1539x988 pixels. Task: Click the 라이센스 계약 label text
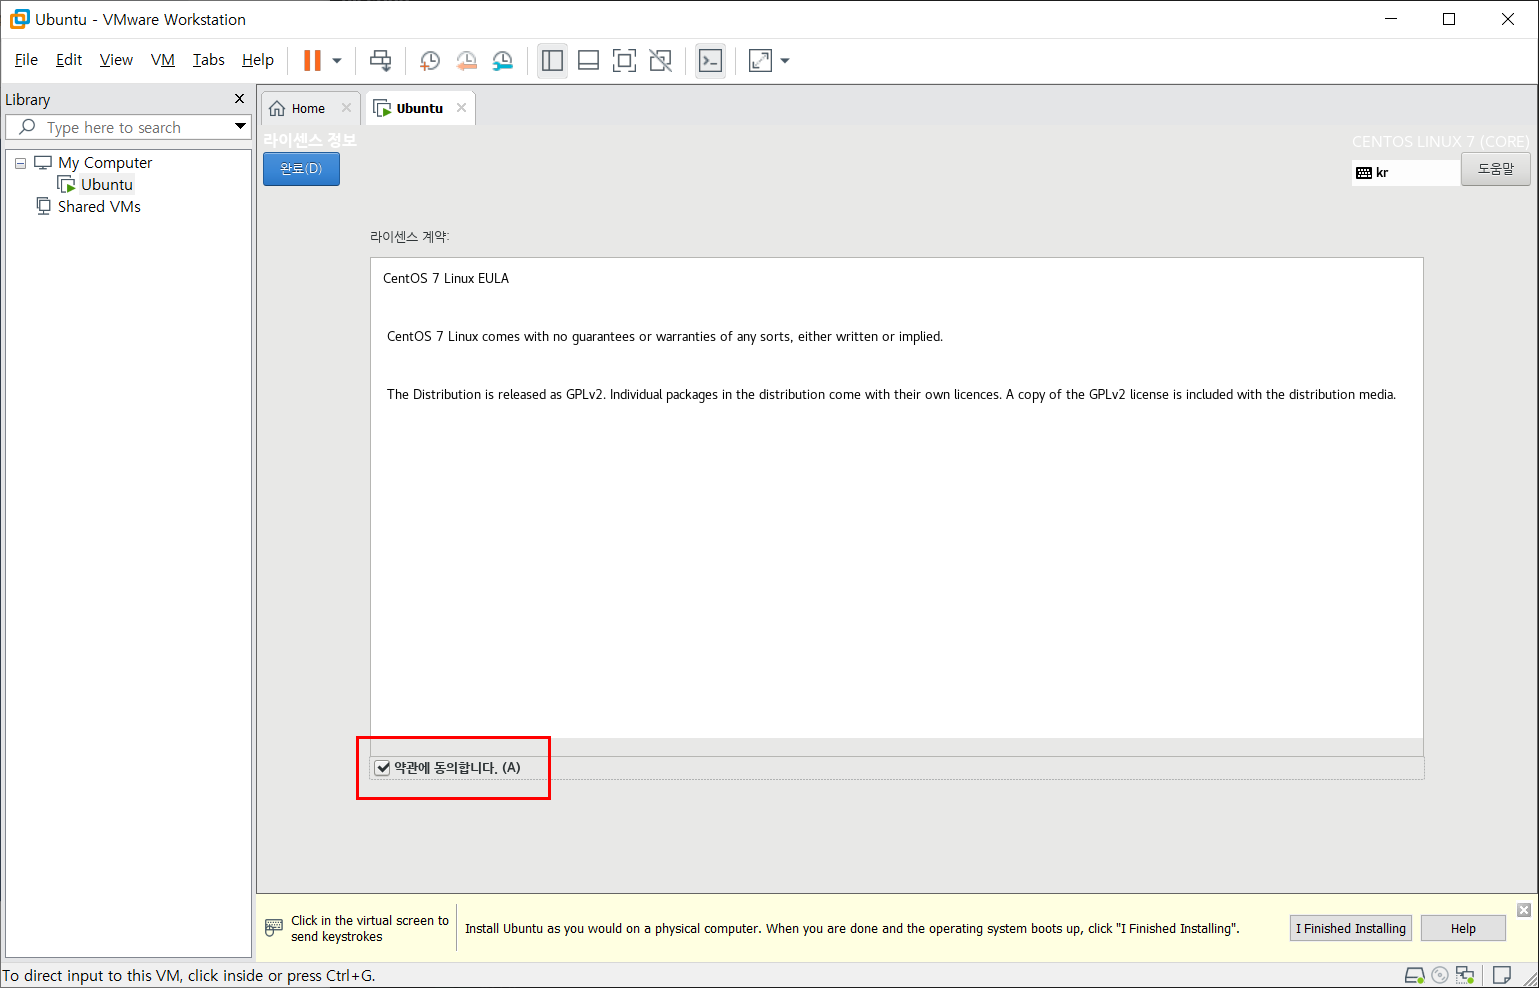pos(410,236)
